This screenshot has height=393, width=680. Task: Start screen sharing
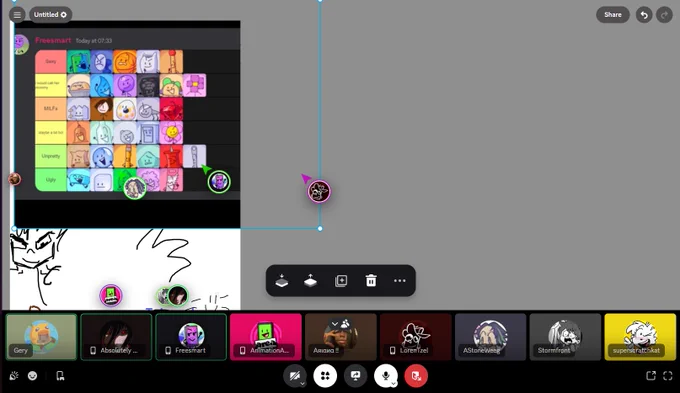pos(356,376)
